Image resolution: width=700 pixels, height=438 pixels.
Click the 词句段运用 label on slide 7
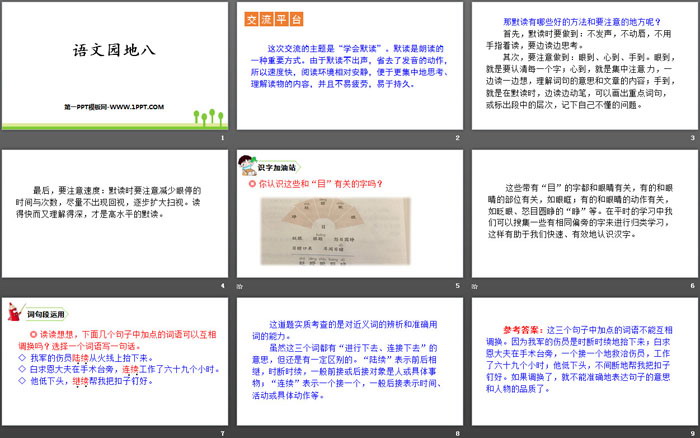(45, 314)
